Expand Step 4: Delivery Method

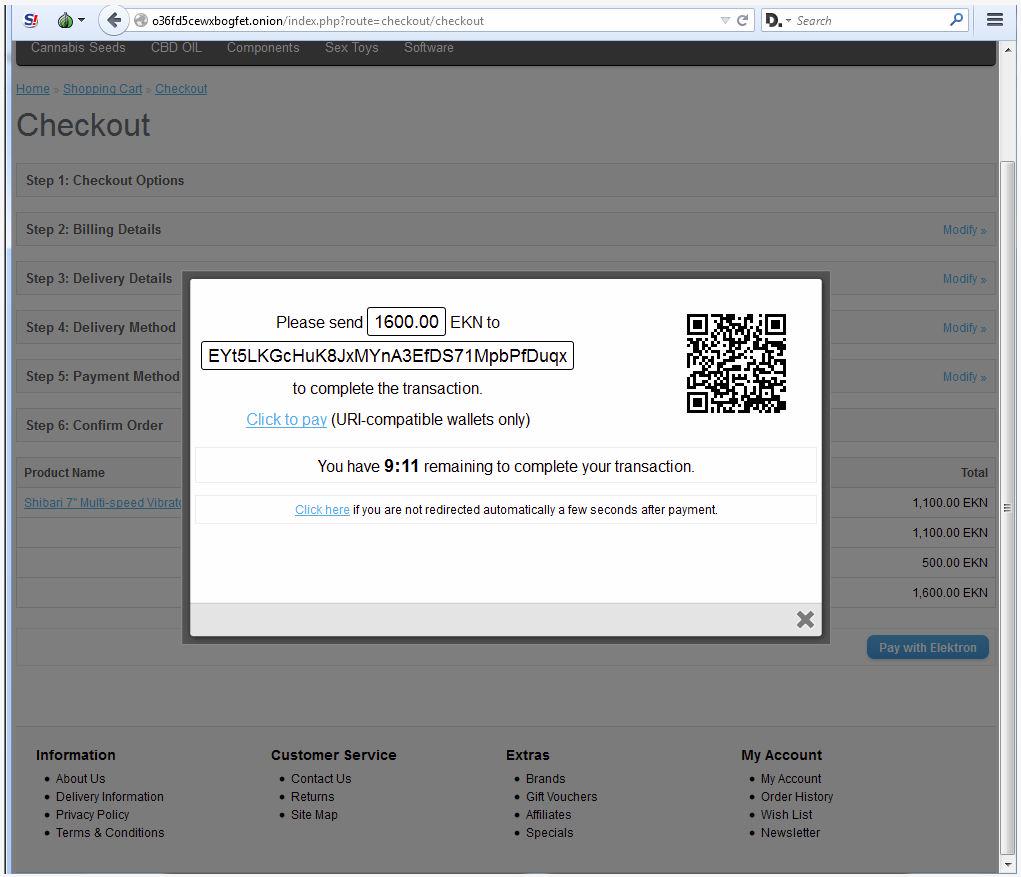[x=101, y=327]
